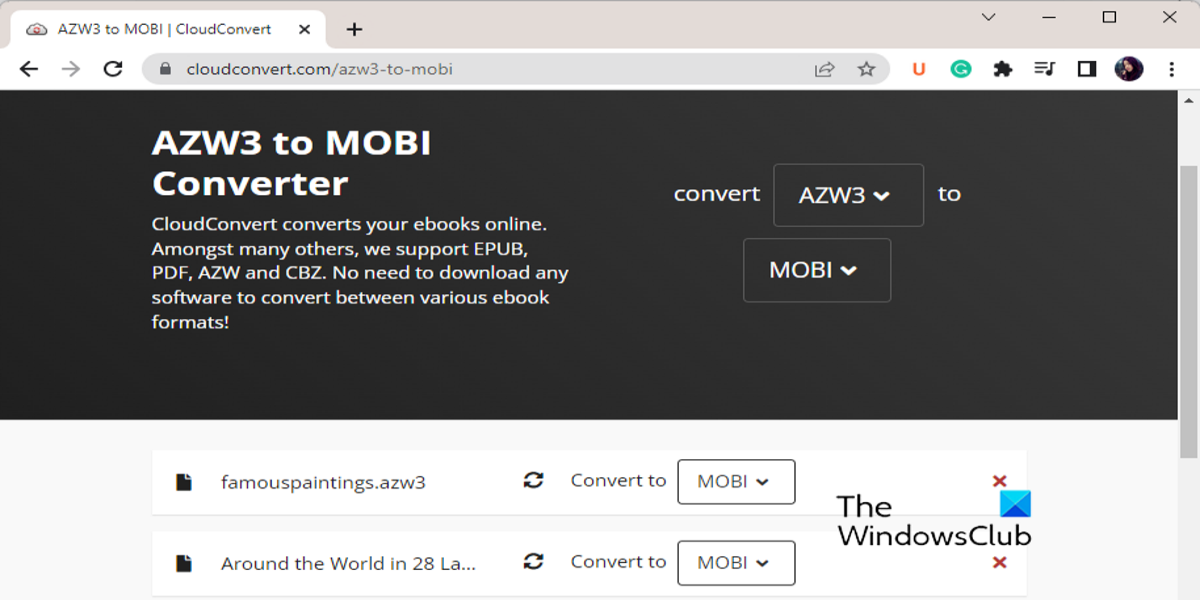Click the famouspaintings.azw3 file name
The width and height of the screenshot is (1200, 600).
point(323,482)
